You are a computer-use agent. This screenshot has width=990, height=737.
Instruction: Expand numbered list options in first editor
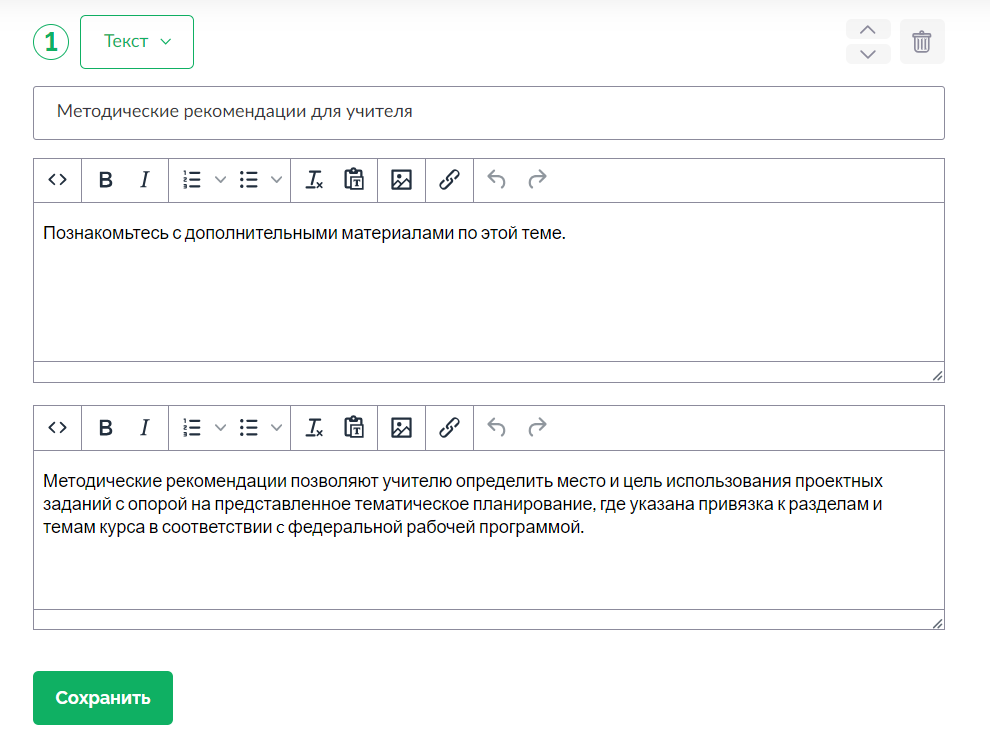tap(220, 180)
